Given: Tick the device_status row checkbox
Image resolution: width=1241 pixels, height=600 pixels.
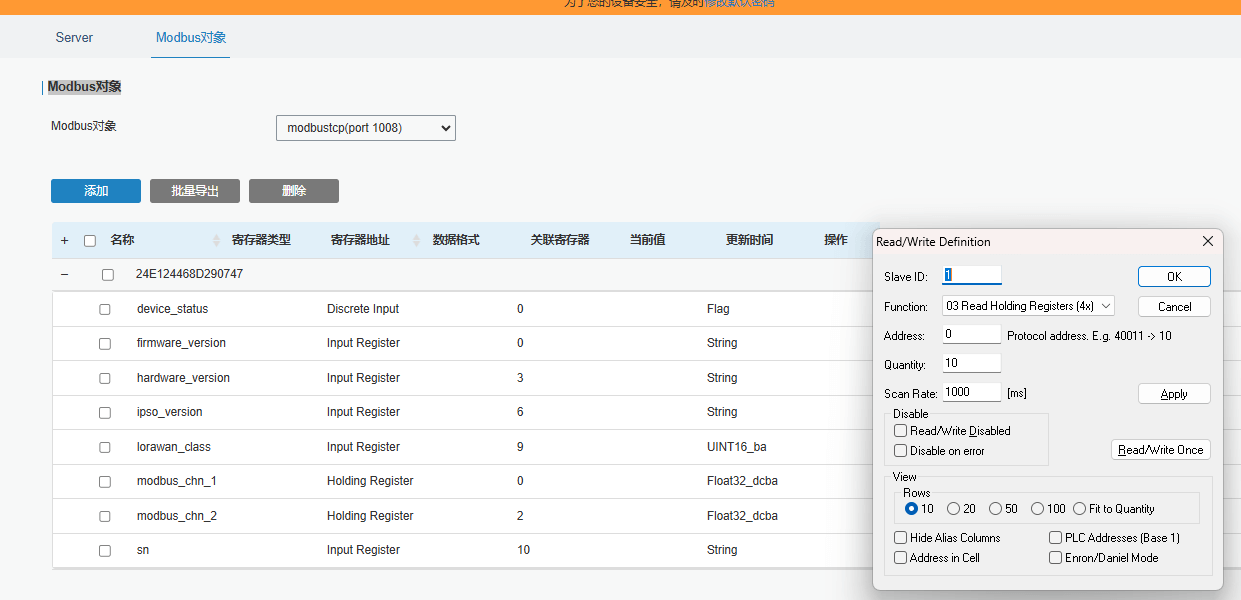Looking at the screenshot, I should [105, 310].
